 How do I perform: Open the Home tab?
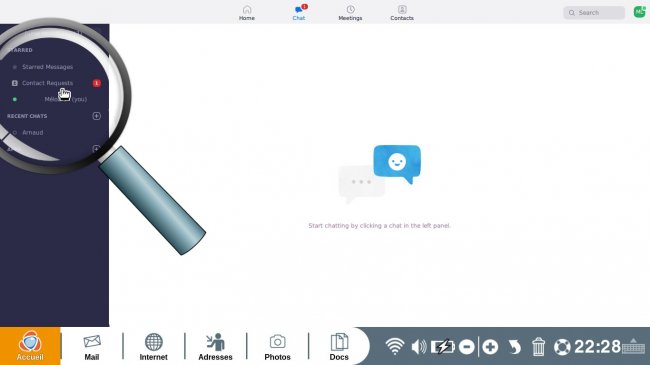[x=247, y=13]
